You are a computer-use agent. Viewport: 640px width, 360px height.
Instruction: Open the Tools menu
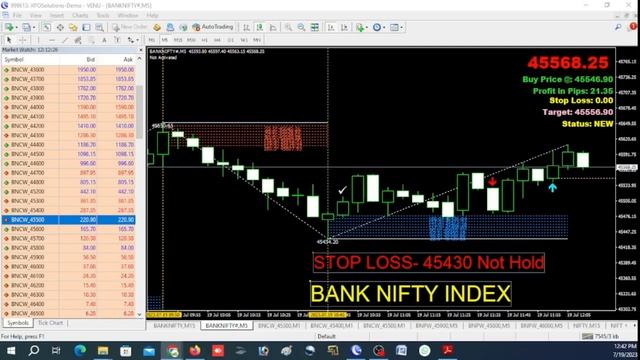[x=103, y=16]
